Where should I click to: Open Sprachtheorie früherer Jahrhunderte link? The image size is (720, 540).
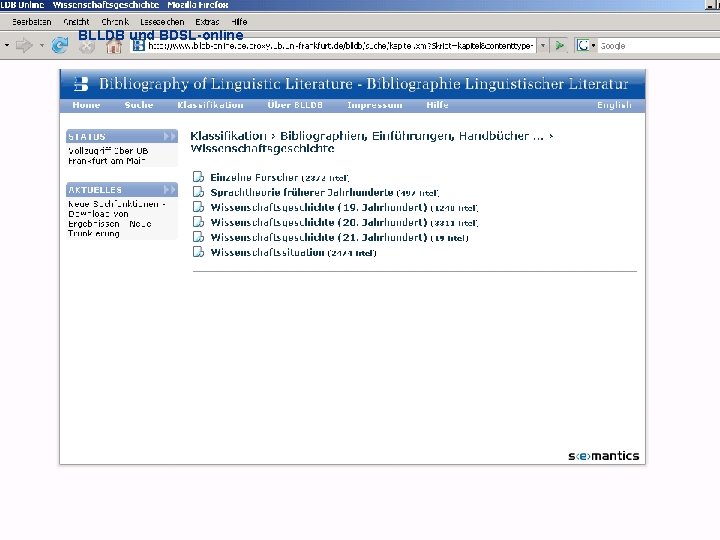tap(302, 192)
